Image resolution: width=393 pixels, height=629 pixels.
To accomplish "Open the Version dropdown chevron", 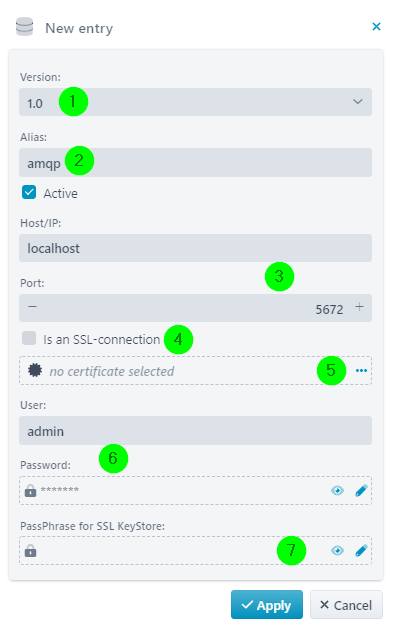I will (357, 101).
